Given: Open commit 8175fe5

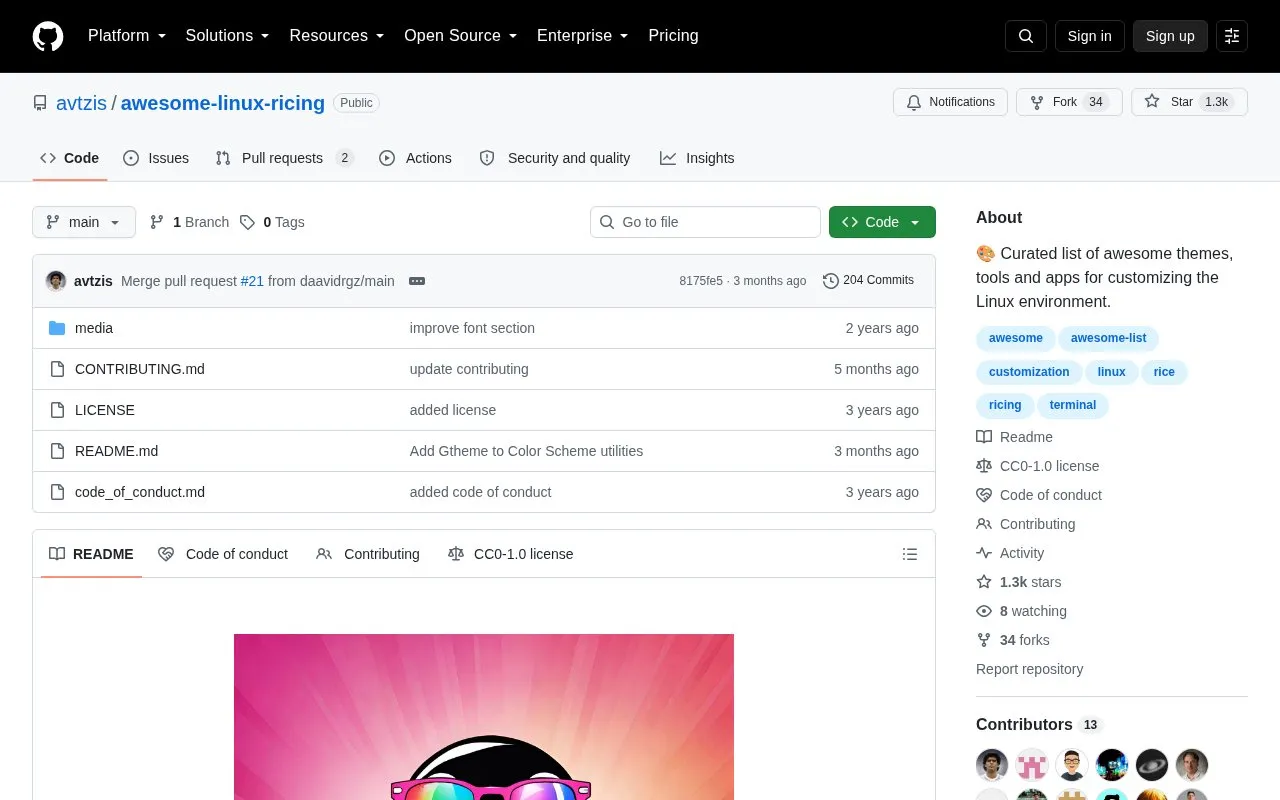Looking at the screenshot, I should (701, 281).
